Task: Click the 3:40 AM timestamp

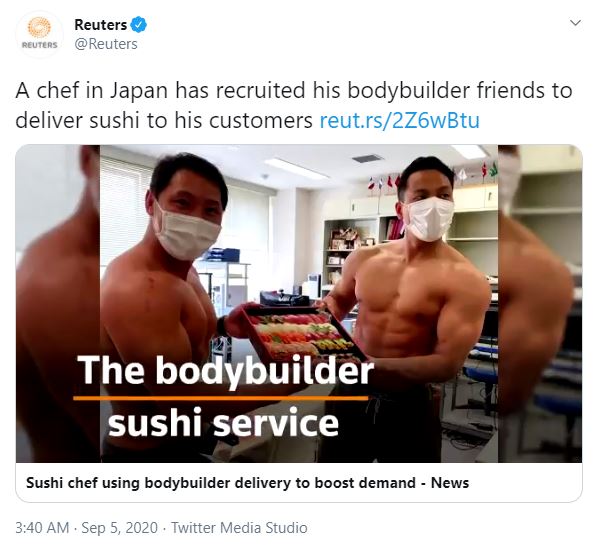Action: [x=42, y=528]
